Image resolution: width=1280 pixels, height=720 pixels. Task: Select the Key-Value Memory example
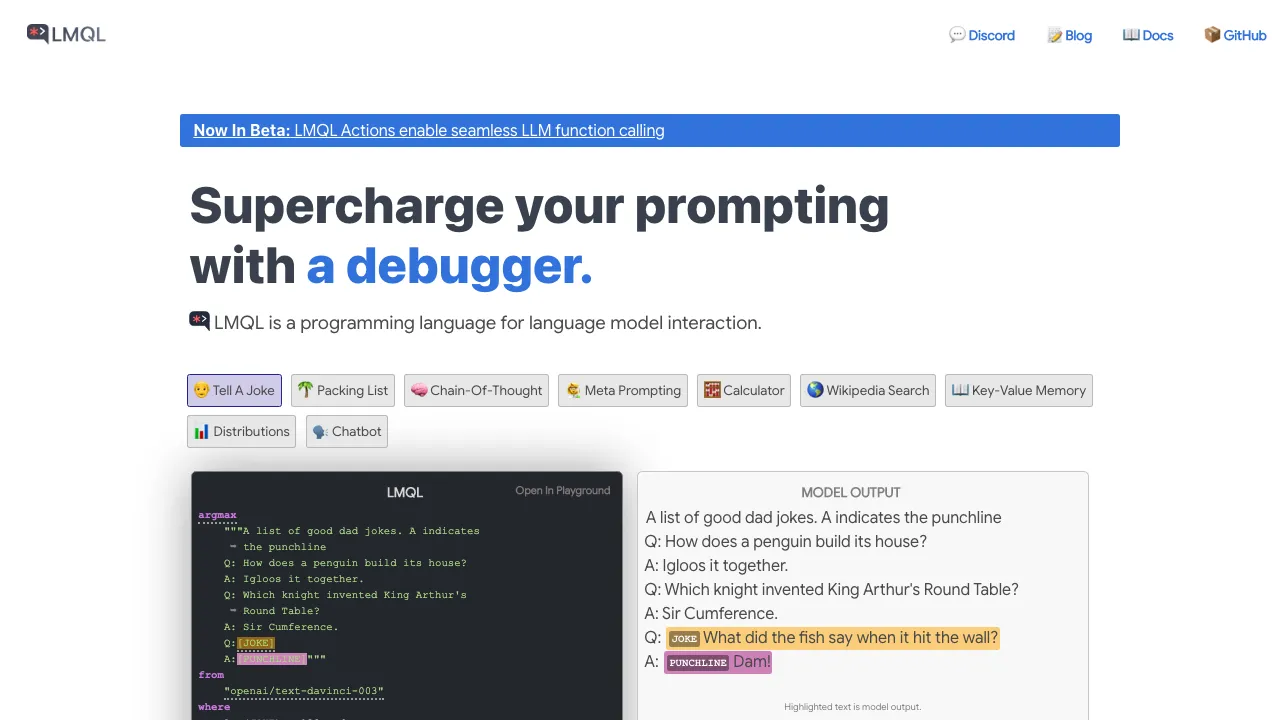[1019, 390]
